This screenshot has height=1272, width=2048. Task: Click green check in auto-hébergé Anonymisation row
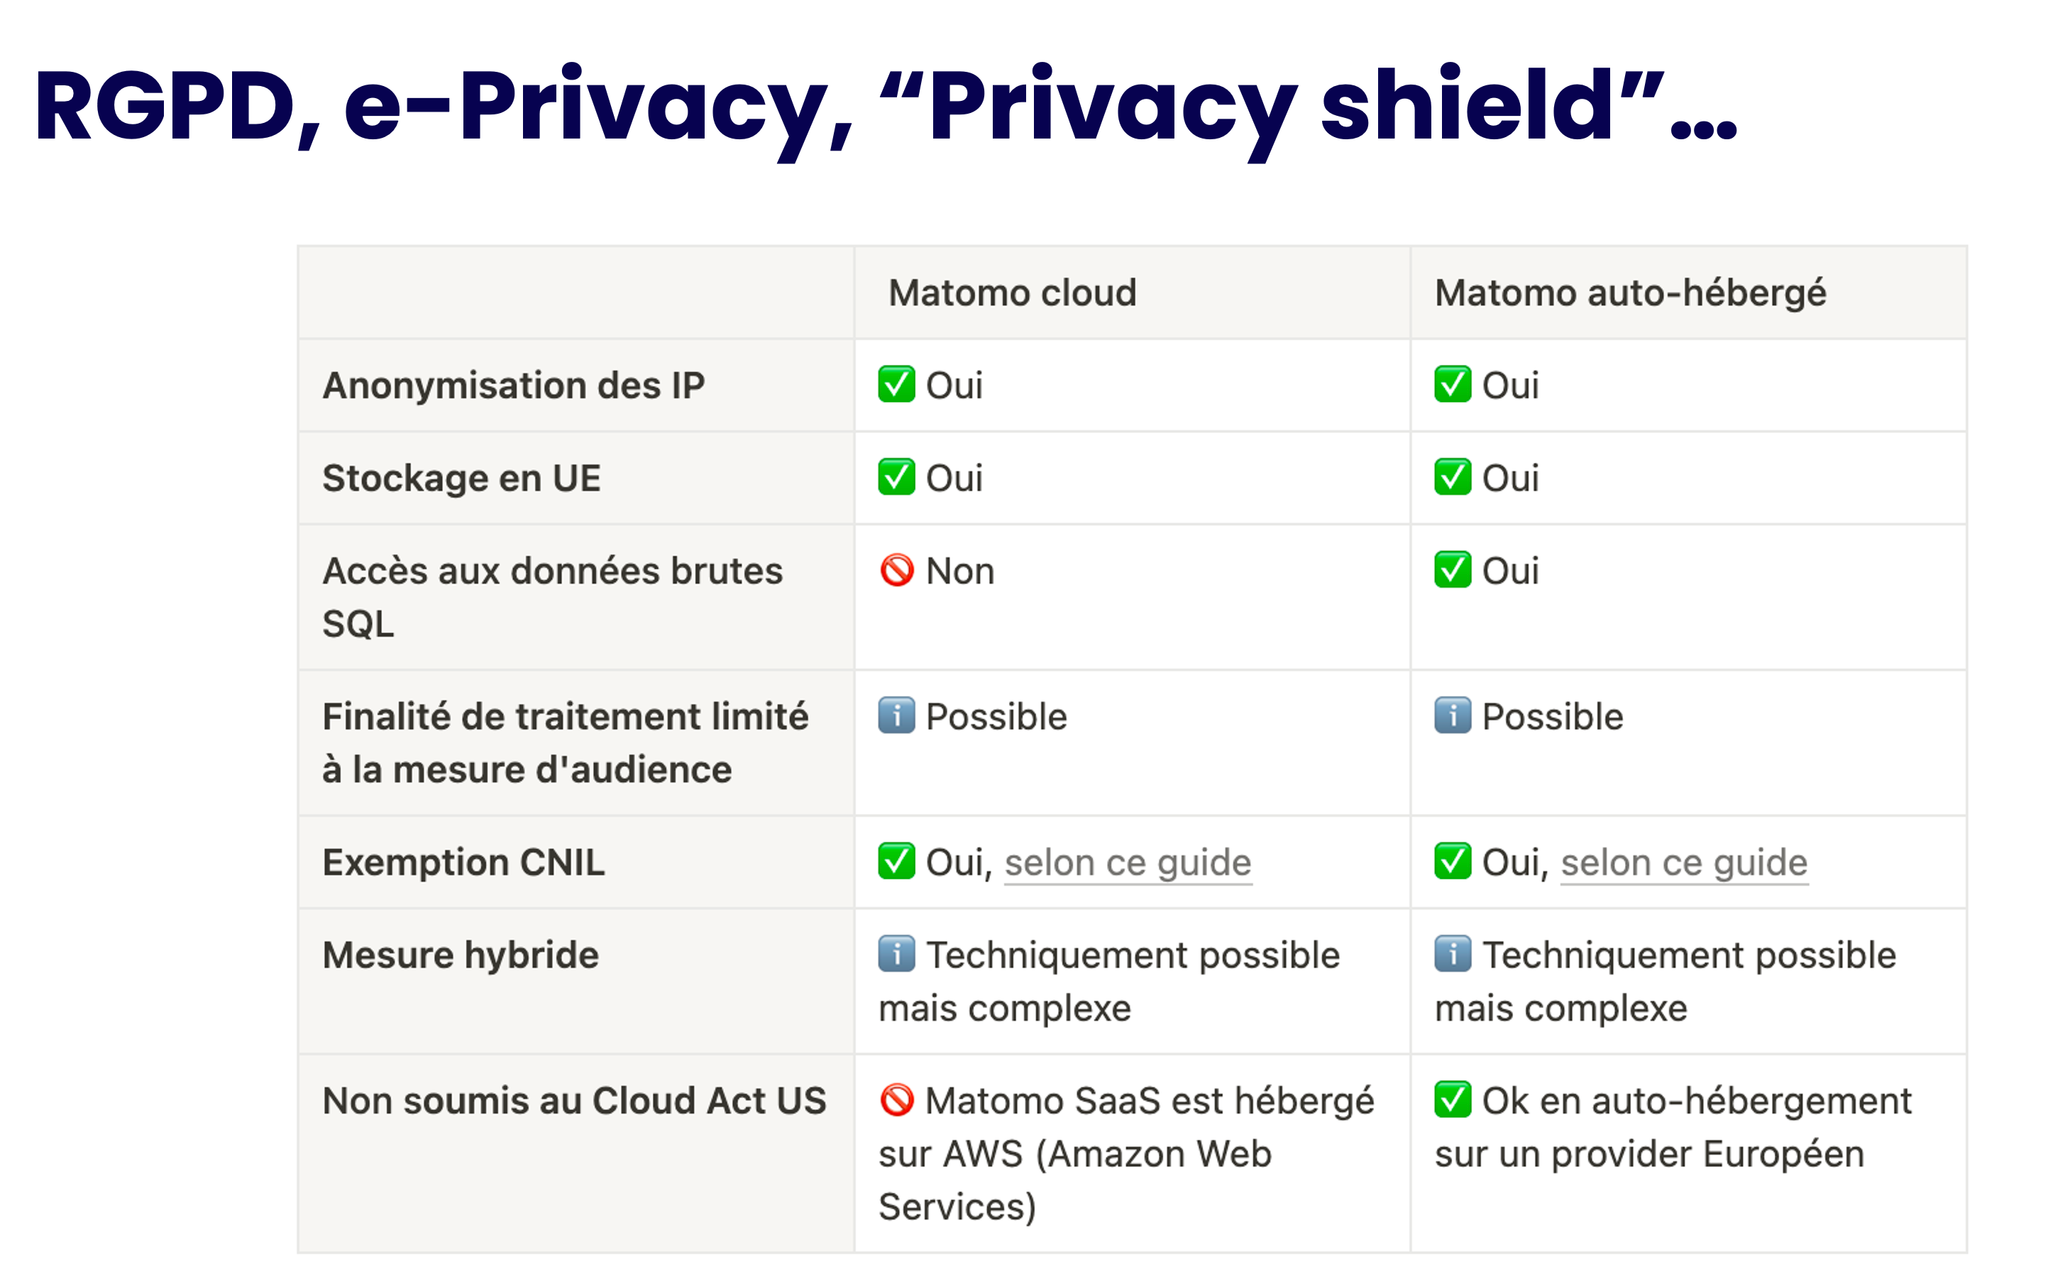(1452, 384)
